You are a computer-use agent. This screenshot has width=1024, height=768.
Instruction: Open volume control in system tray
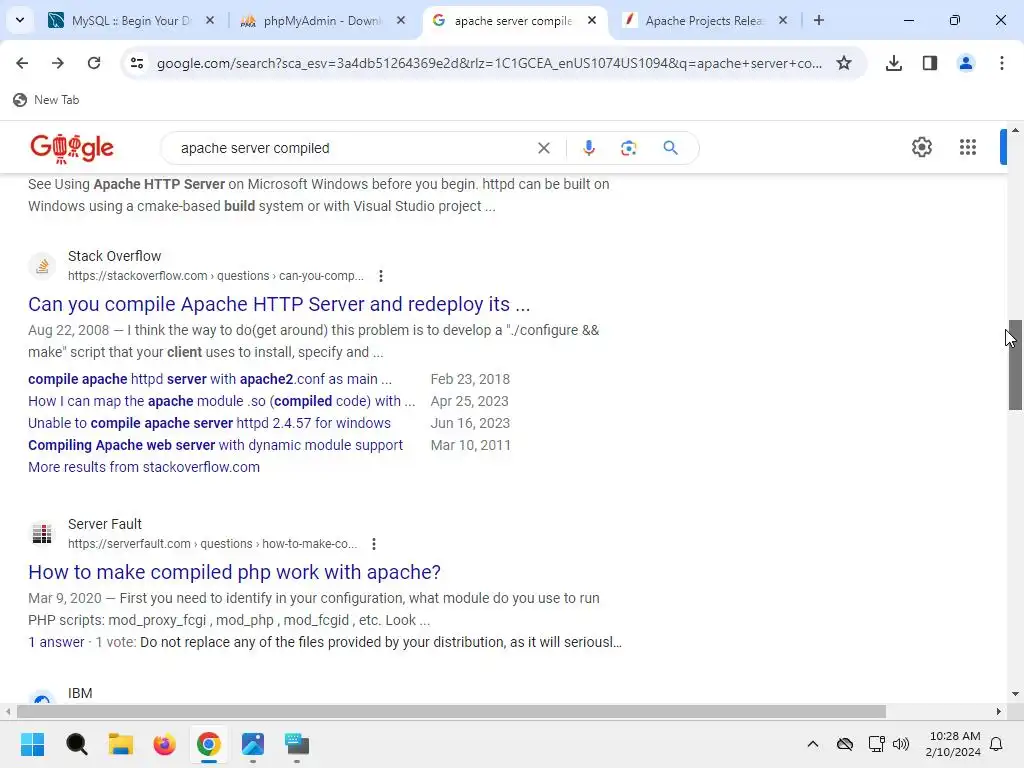point(901,744)
